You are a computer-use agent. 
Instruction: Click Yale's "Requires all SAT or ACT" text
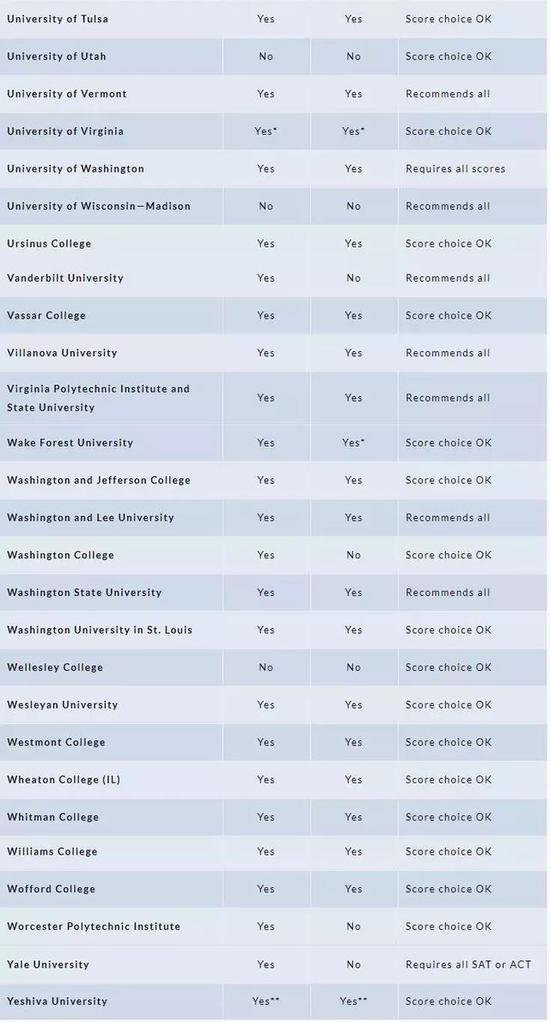[x=468, y=964]
